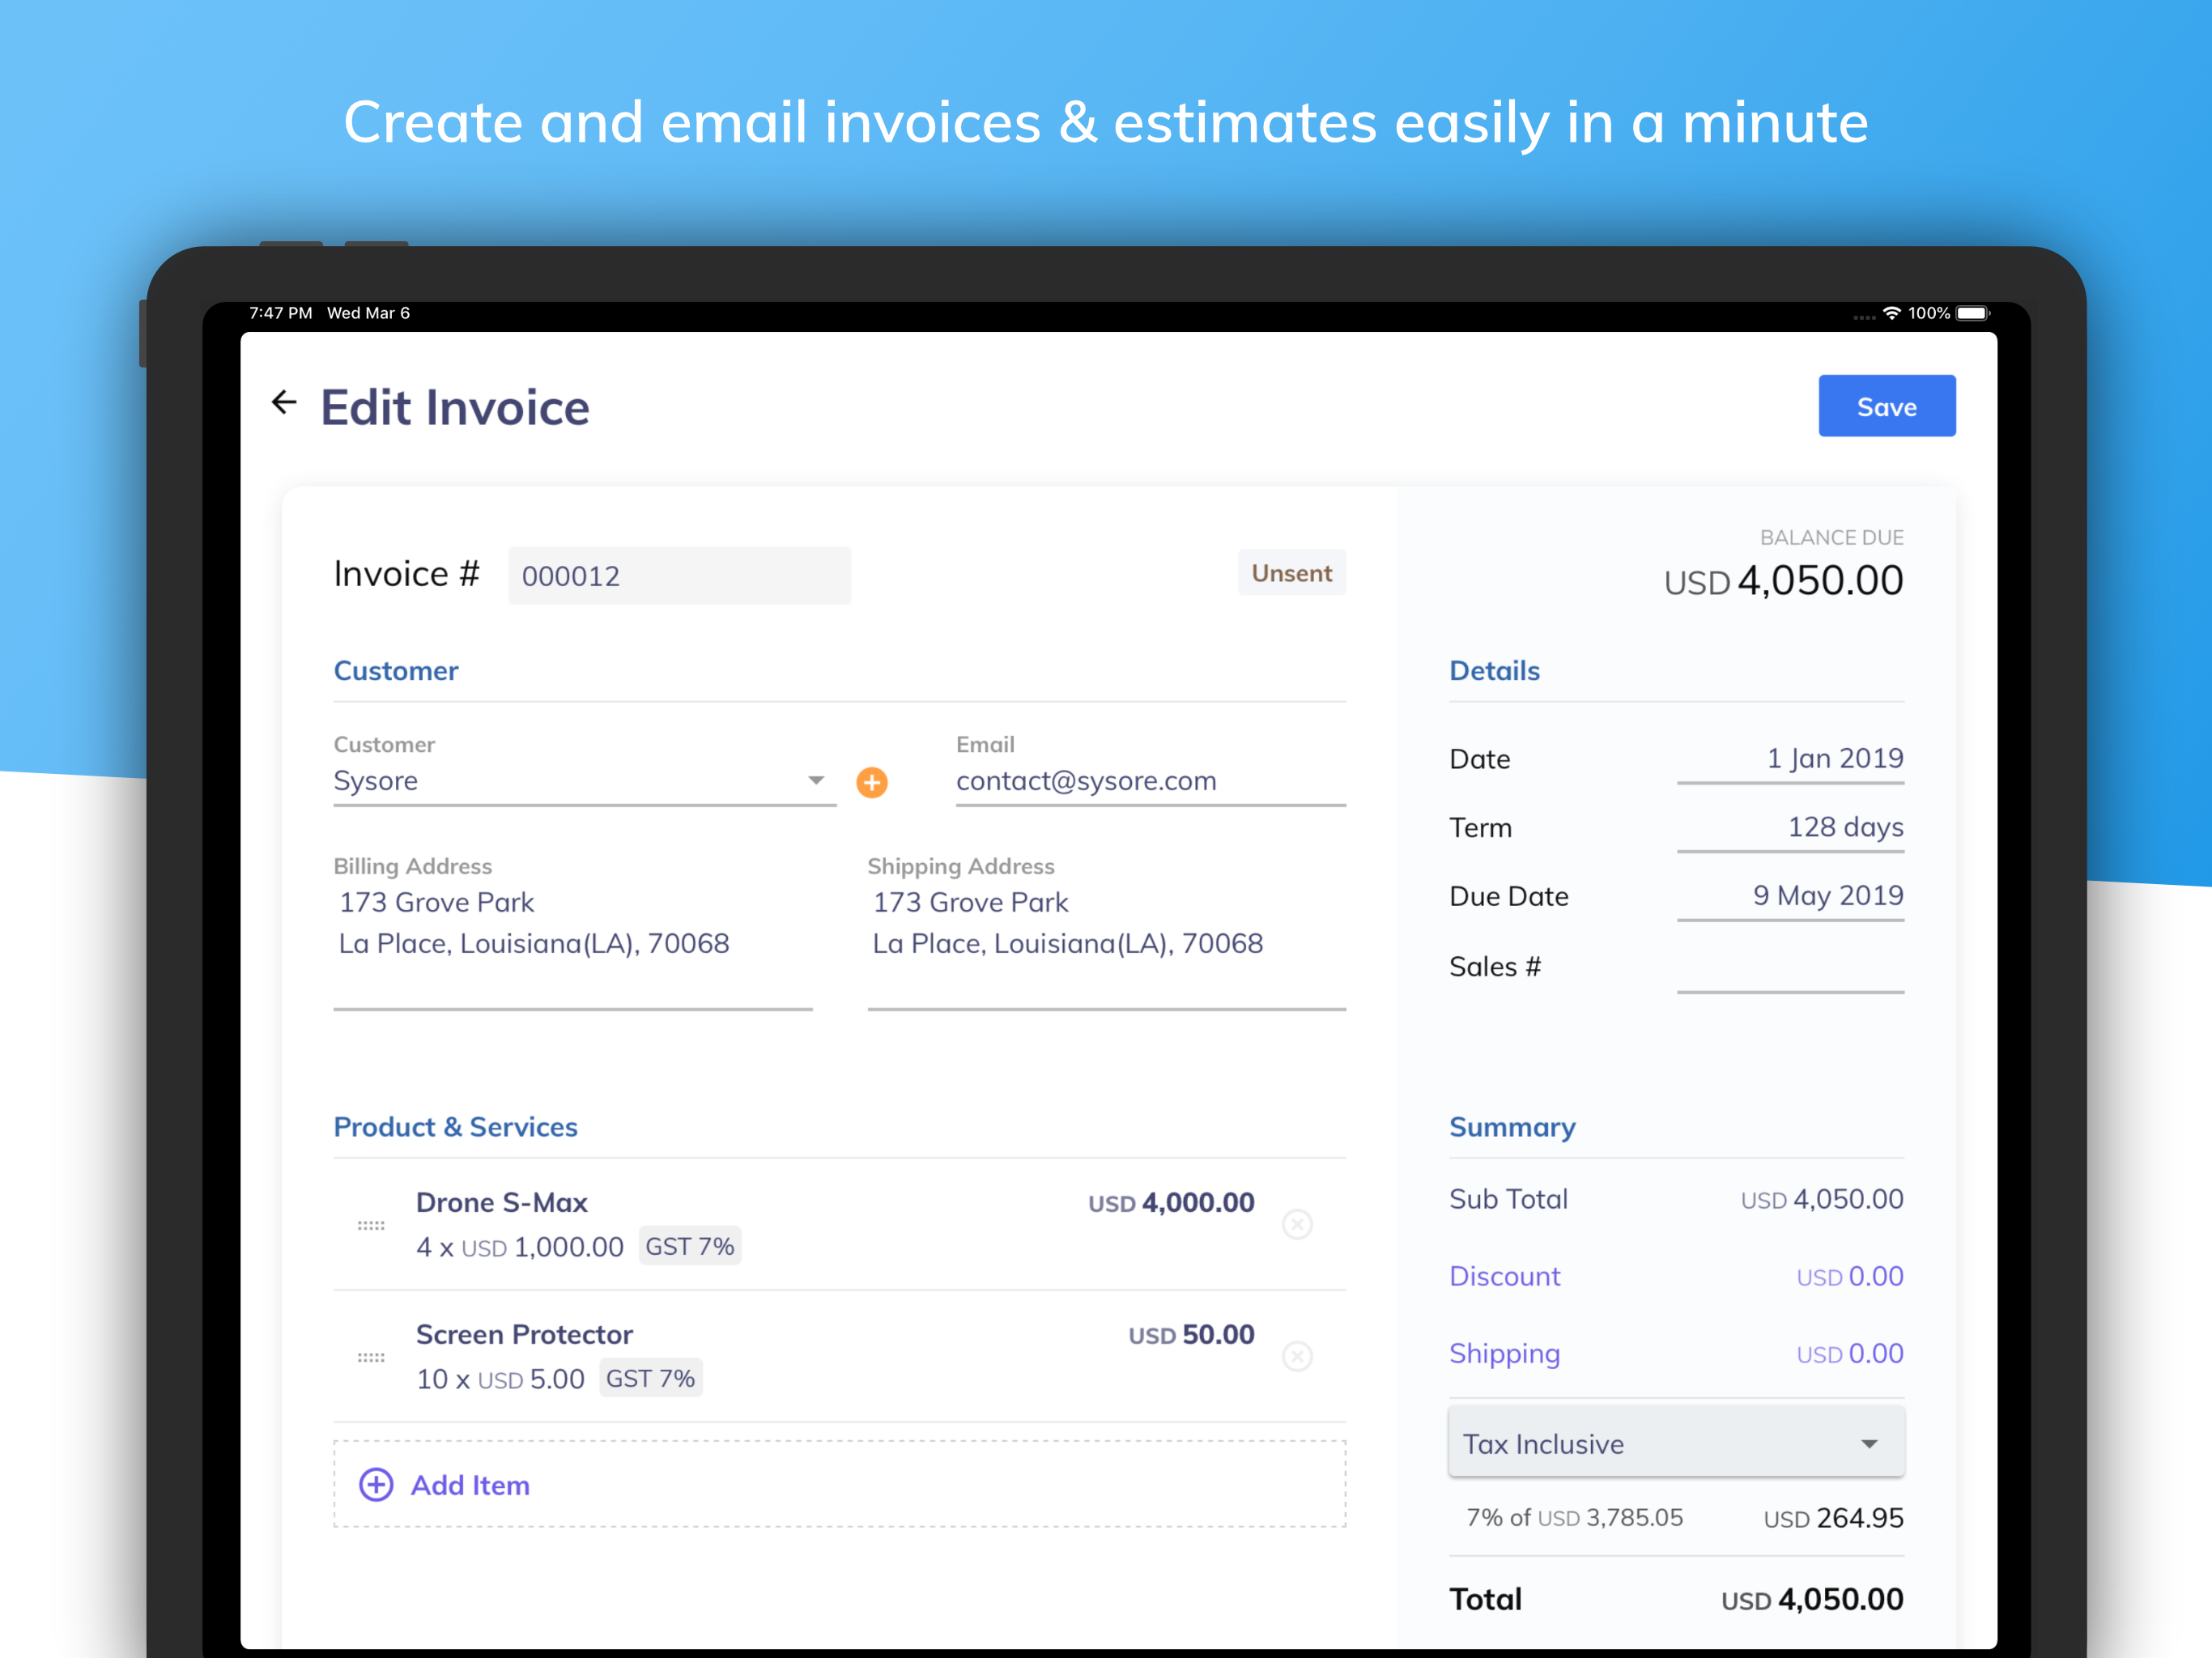Click the GST 7% tag on Drone S-Max
Viewport: 2212px width, 1658px height.
point(690,1246)
